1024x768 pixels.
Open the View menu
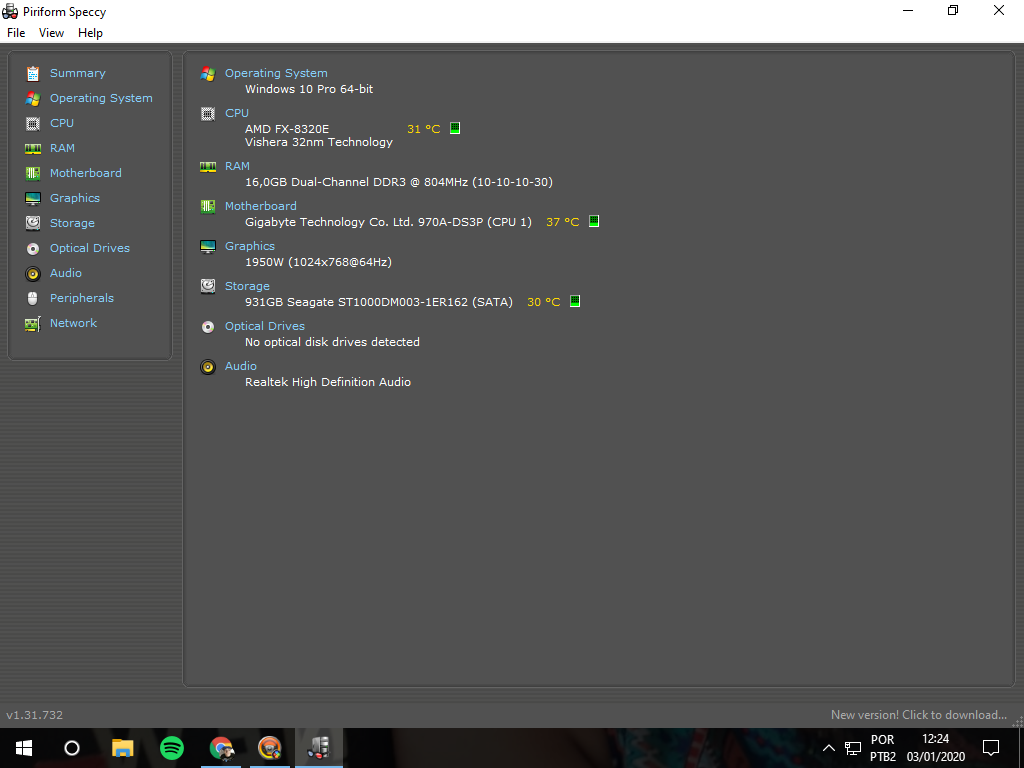pos(51,33)
